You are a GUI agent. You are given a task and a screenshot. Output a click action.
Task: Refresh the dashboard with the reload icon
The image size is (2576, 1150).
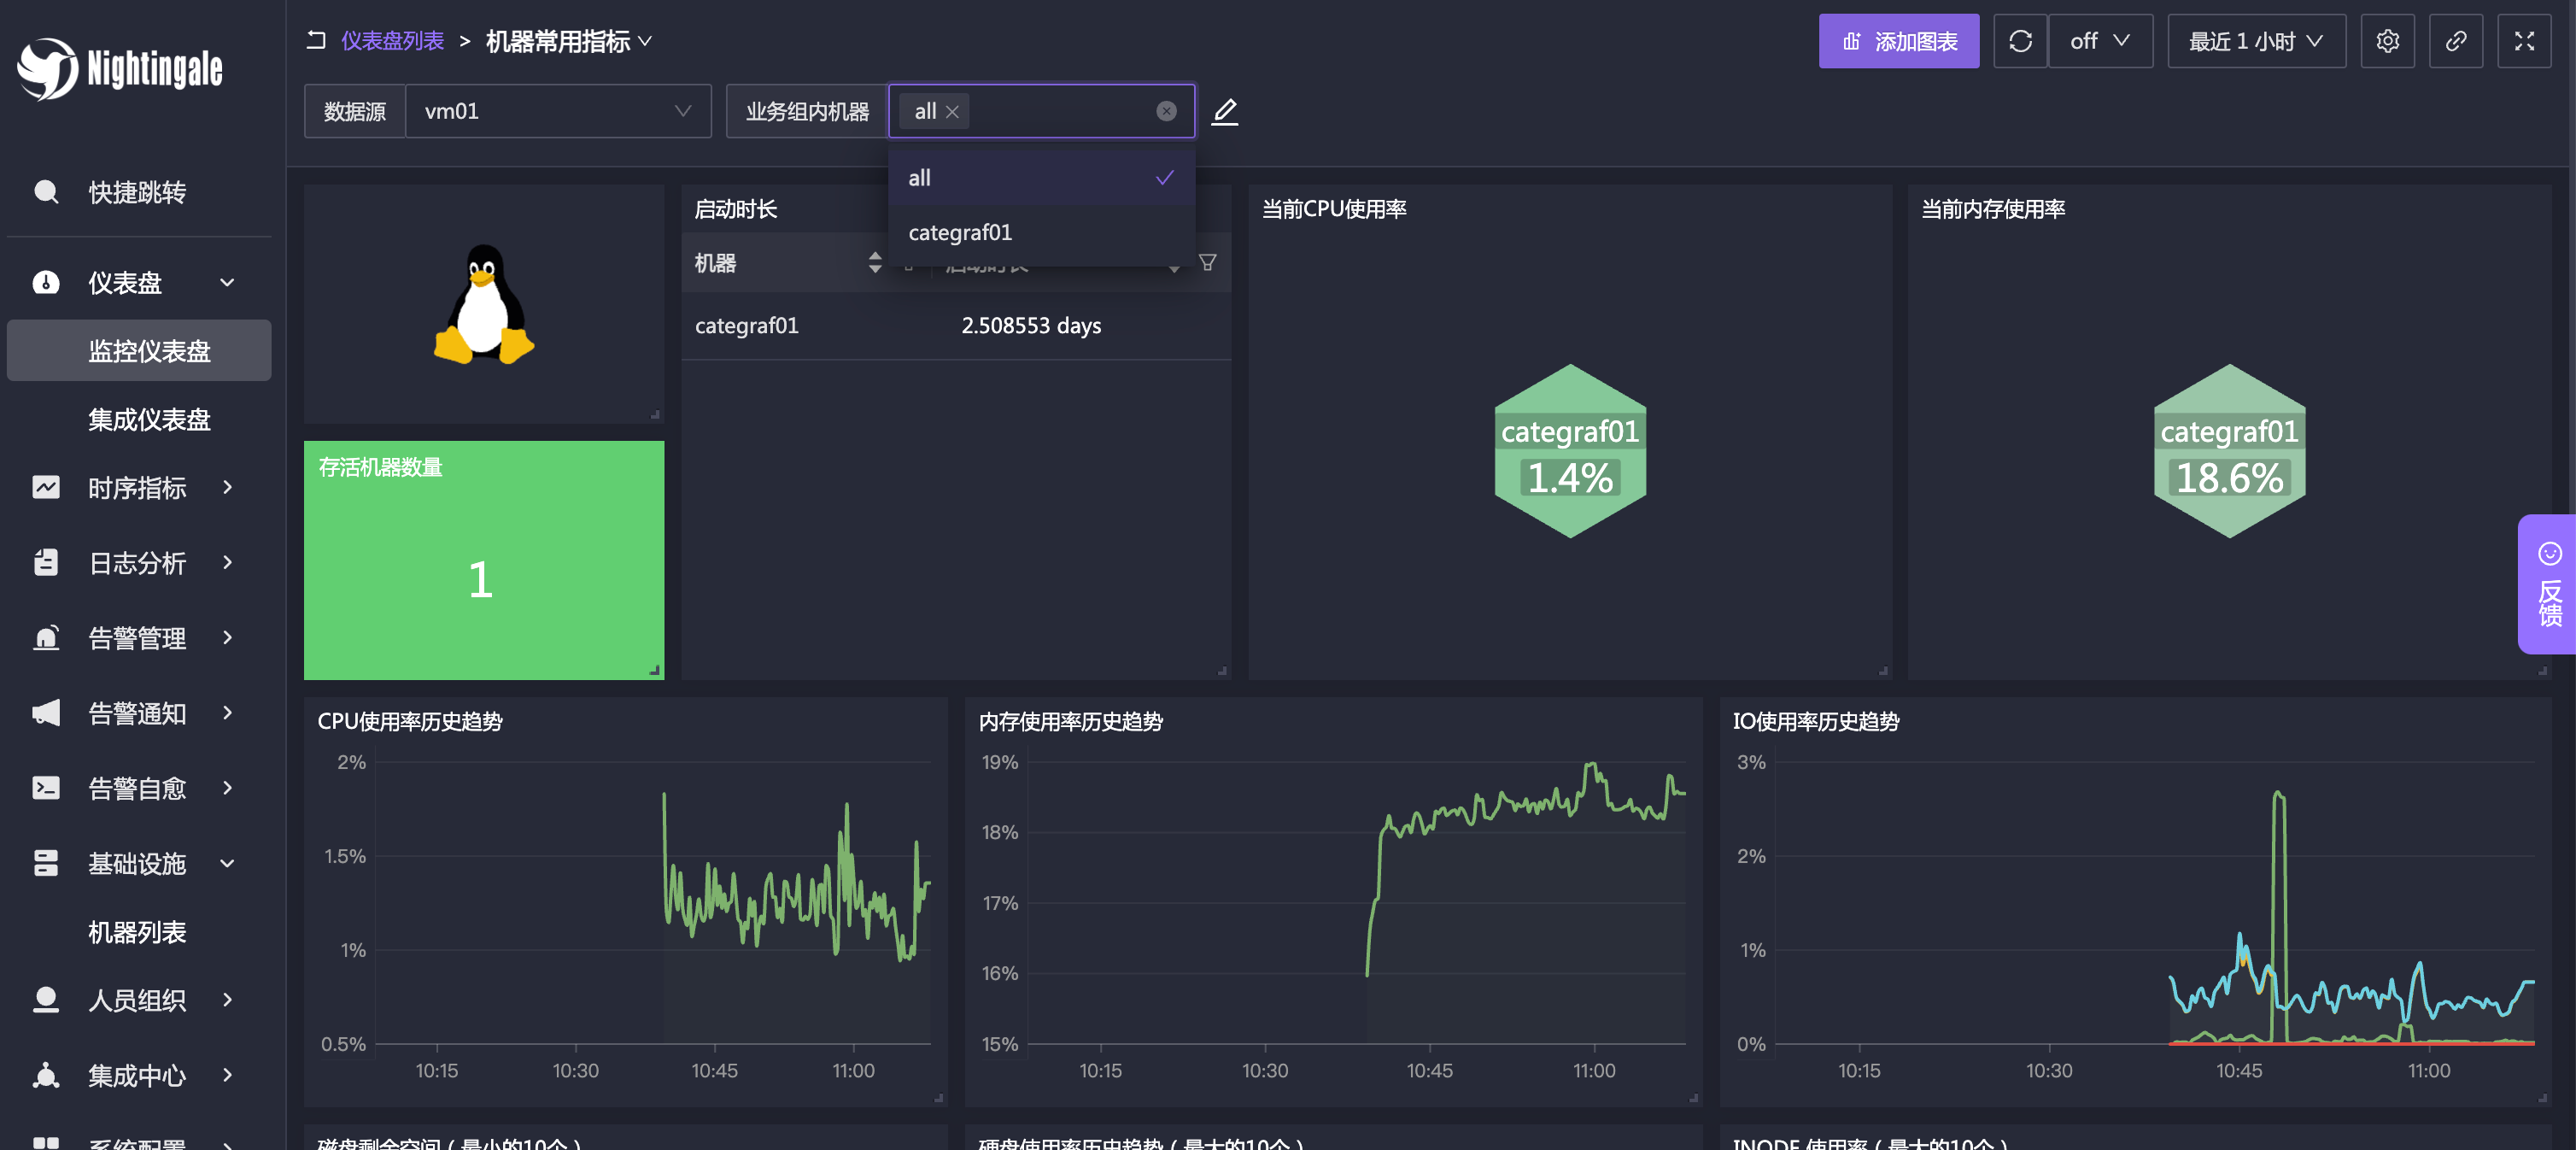pos(2020,41)
